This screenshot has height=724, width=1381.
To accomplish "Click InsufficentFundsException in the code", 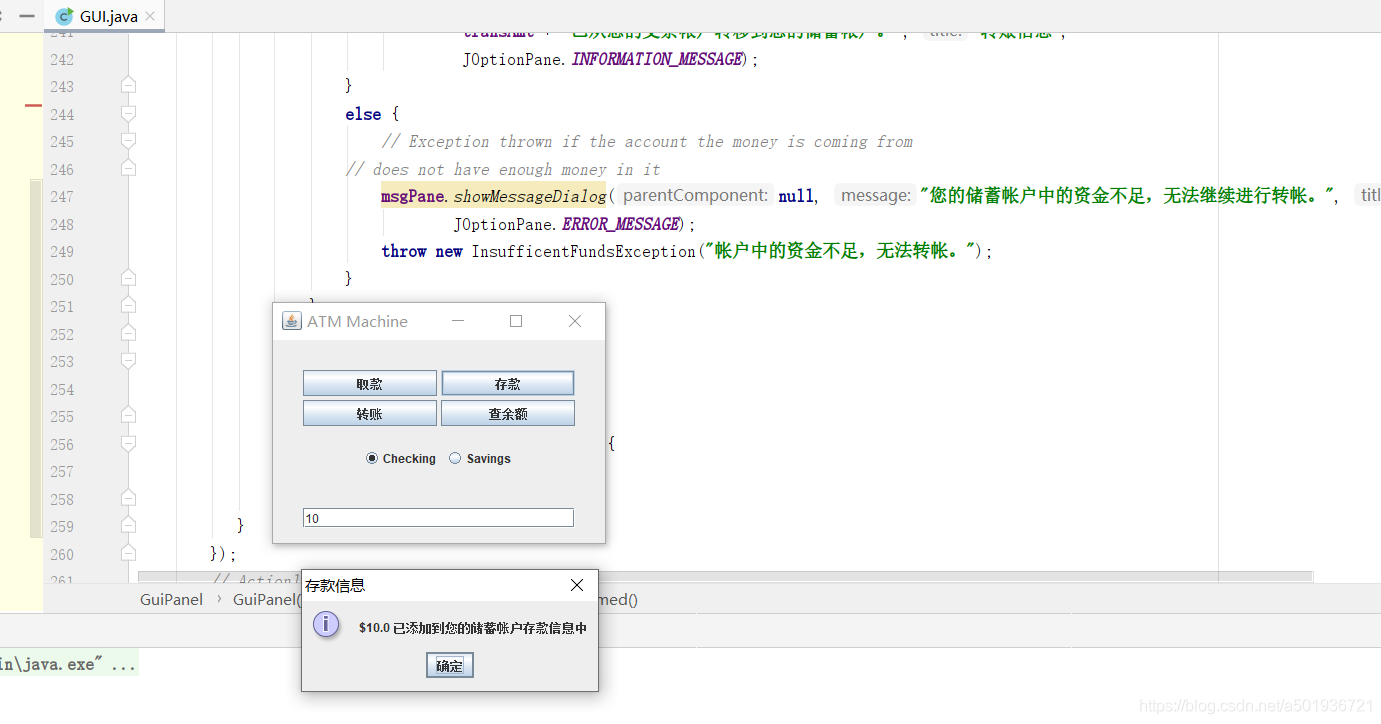I will coord(583,251).
